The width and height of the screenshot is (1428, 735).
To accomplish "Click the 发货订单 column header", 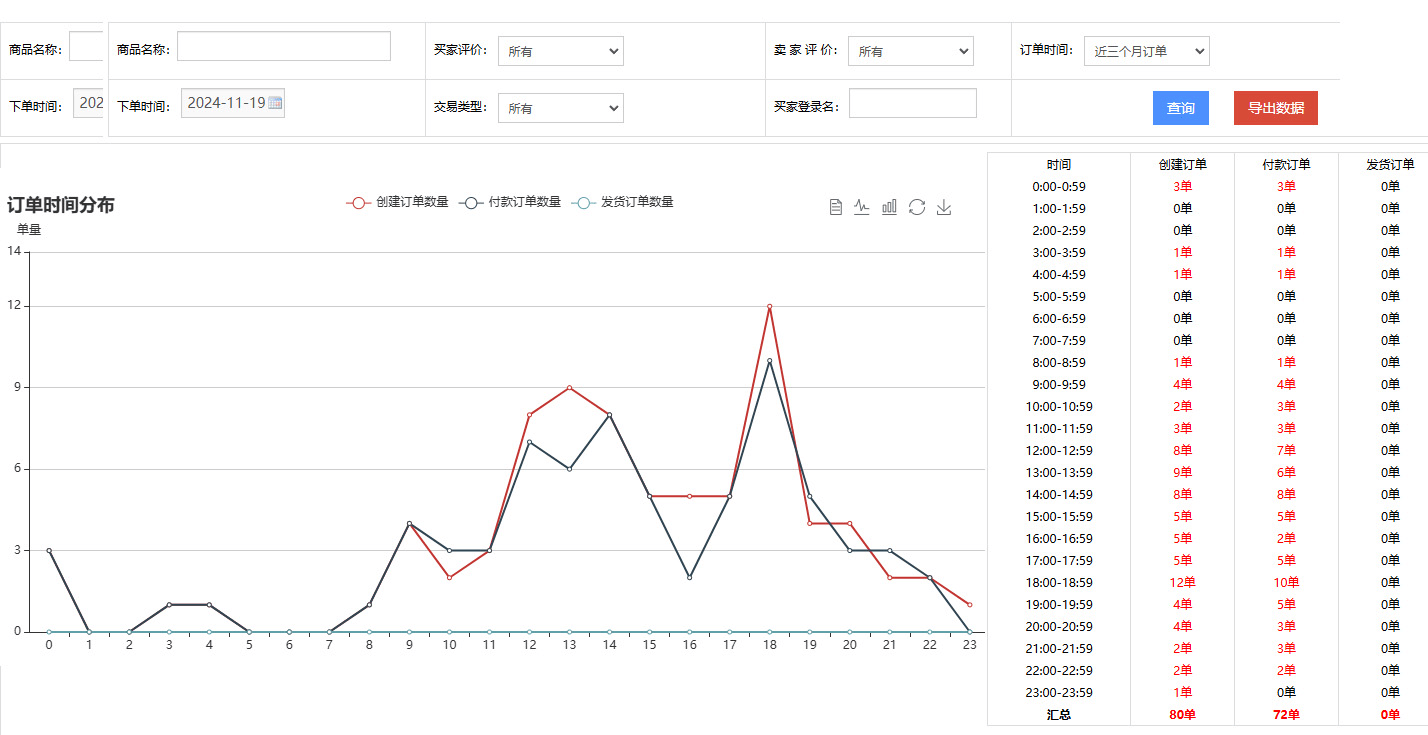I will pos(1391,164).
